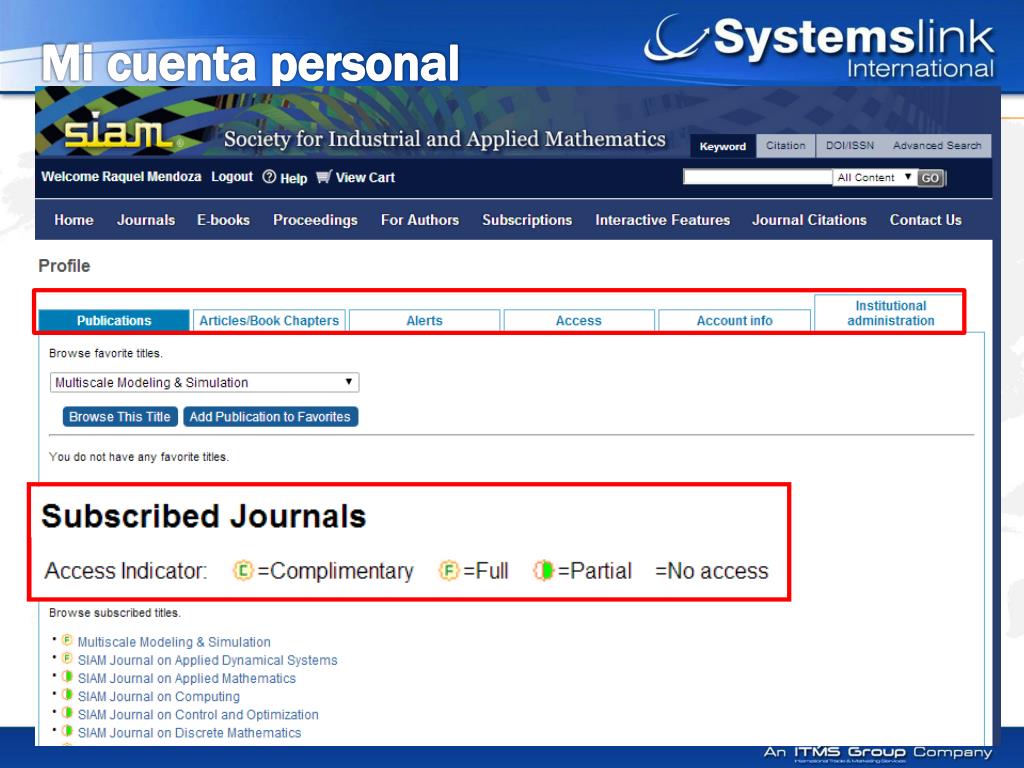This screenshot has height=768, width=1024.
Task: Open Journal Citations in the navigation bar
Action: tap(809, 220)
